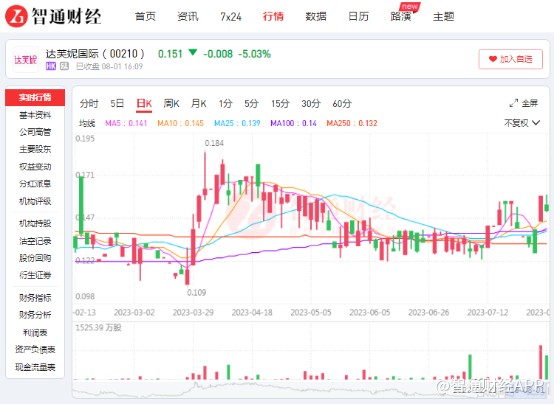The width and height of the screenshot is (554, 405).
Task: Switch chart to 1分 interval
Action: 225,104
